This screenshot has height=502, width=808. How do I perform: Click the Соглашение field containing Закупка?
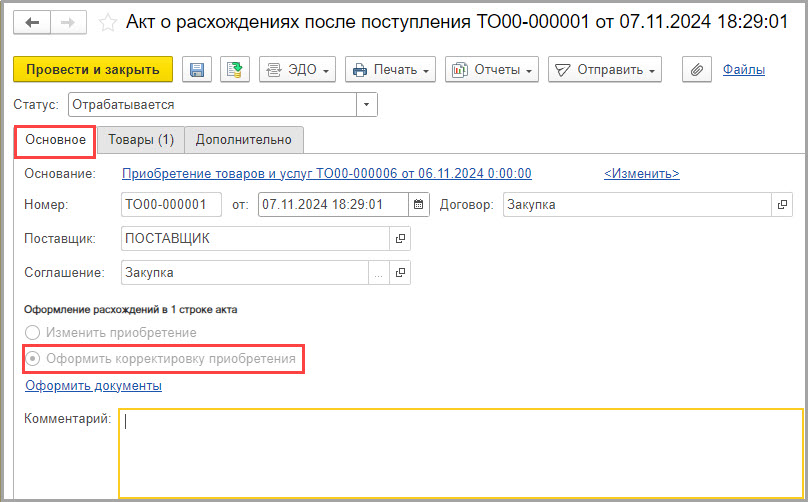point(245,273)
